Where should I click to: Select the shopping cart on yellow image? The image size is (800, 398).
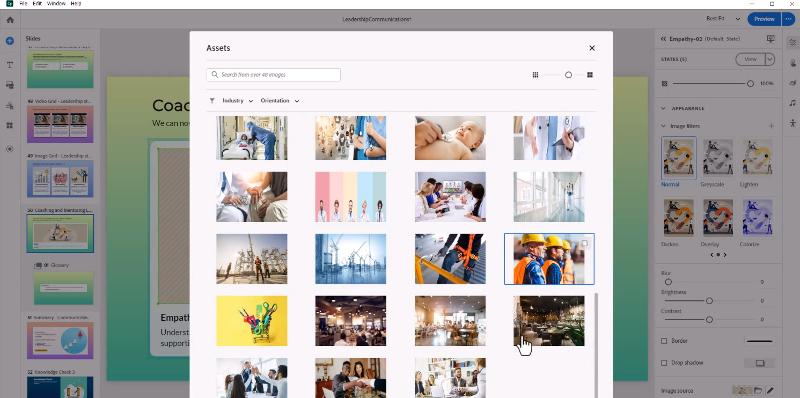[x=252, y=321]
